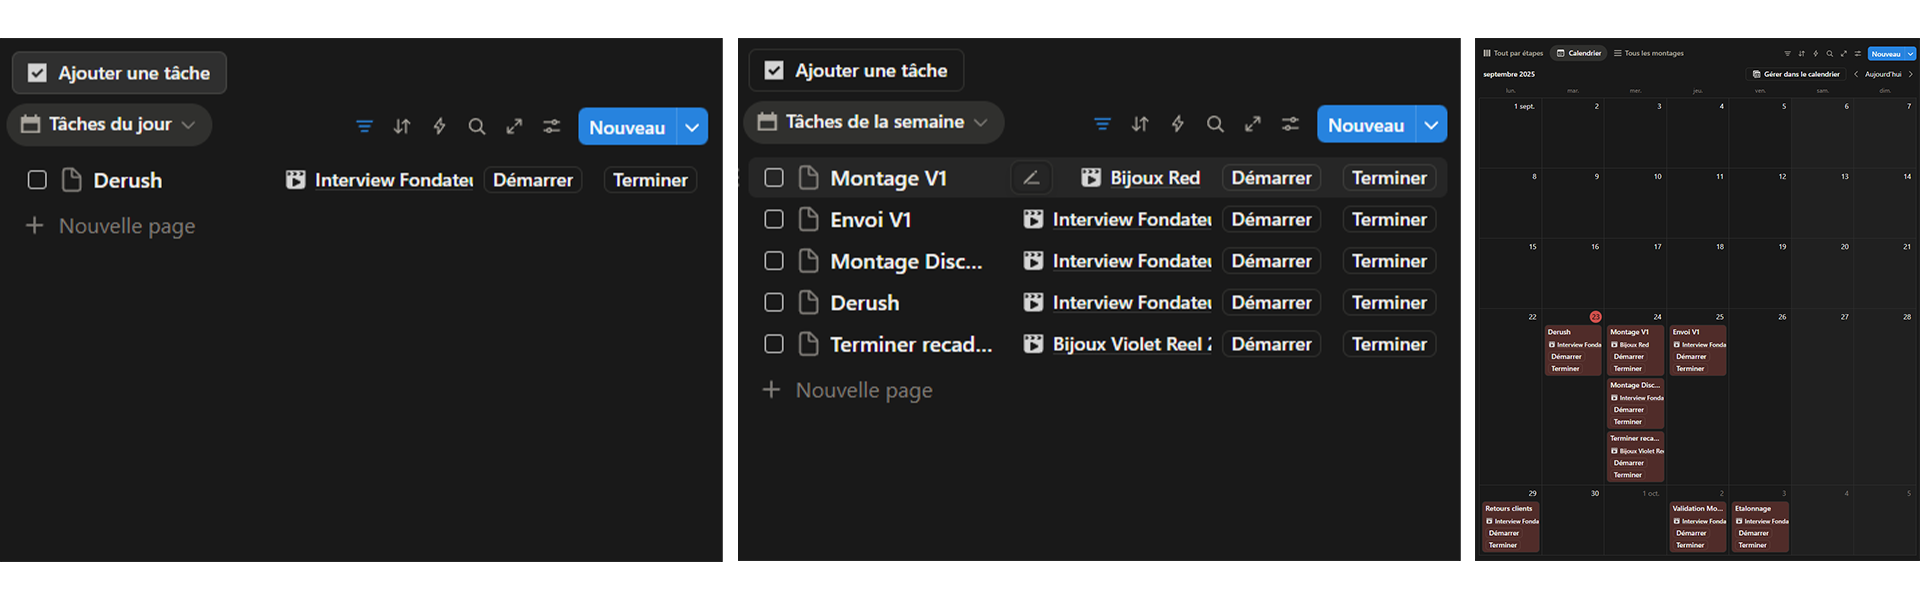The height and width of the screenshot is (600, 1920).
Task: Open view settings sliders in Tâches de la semaine
Action: tap(1290, 124)
